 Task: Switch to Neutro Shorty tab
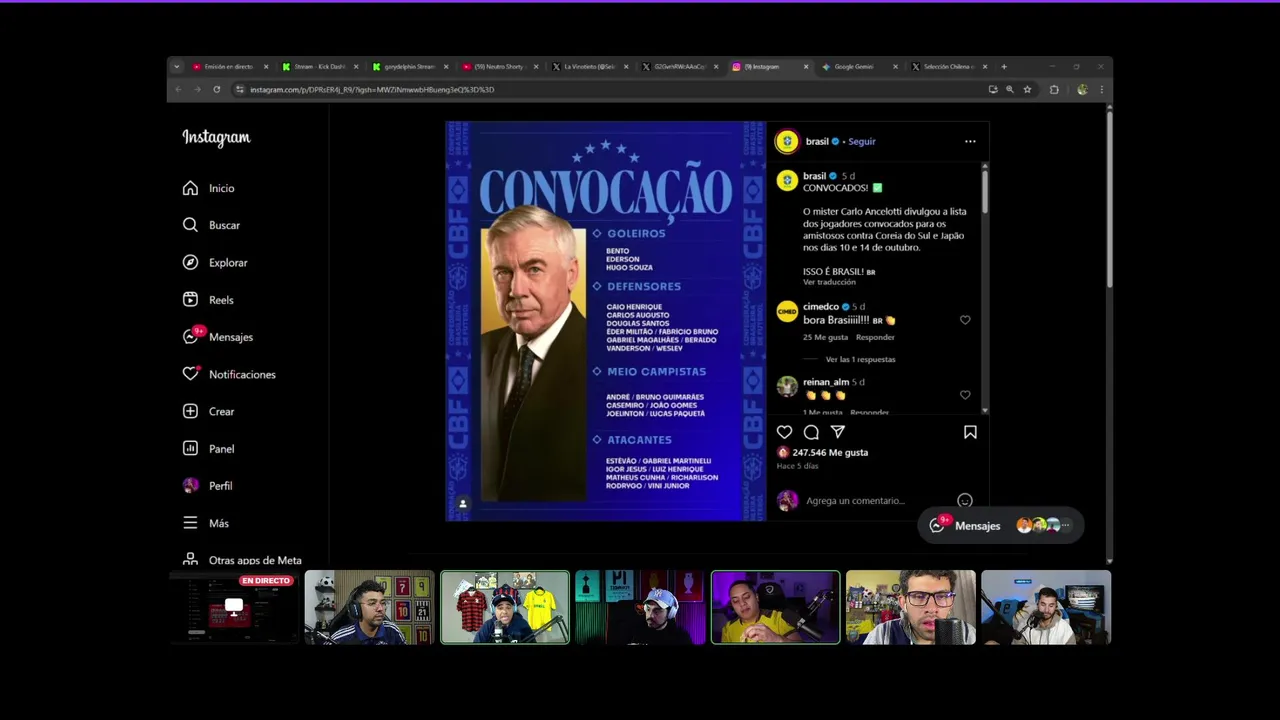499,67
